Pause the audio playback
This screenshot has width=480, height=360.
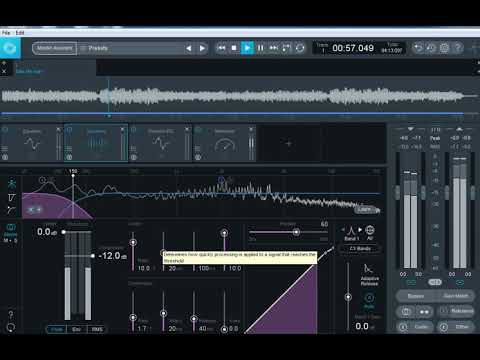(x=260, y=48)
